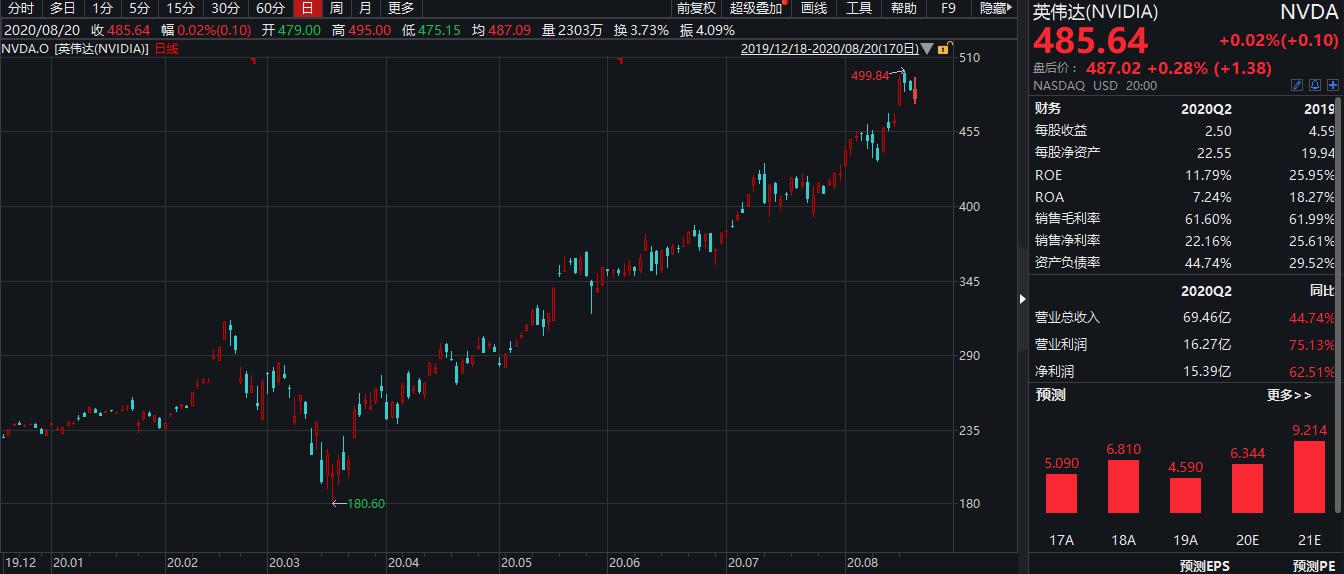The image size is (1344, 574).
Task: Click the 2020Q2 column header in 财务
Action: 1206,108
